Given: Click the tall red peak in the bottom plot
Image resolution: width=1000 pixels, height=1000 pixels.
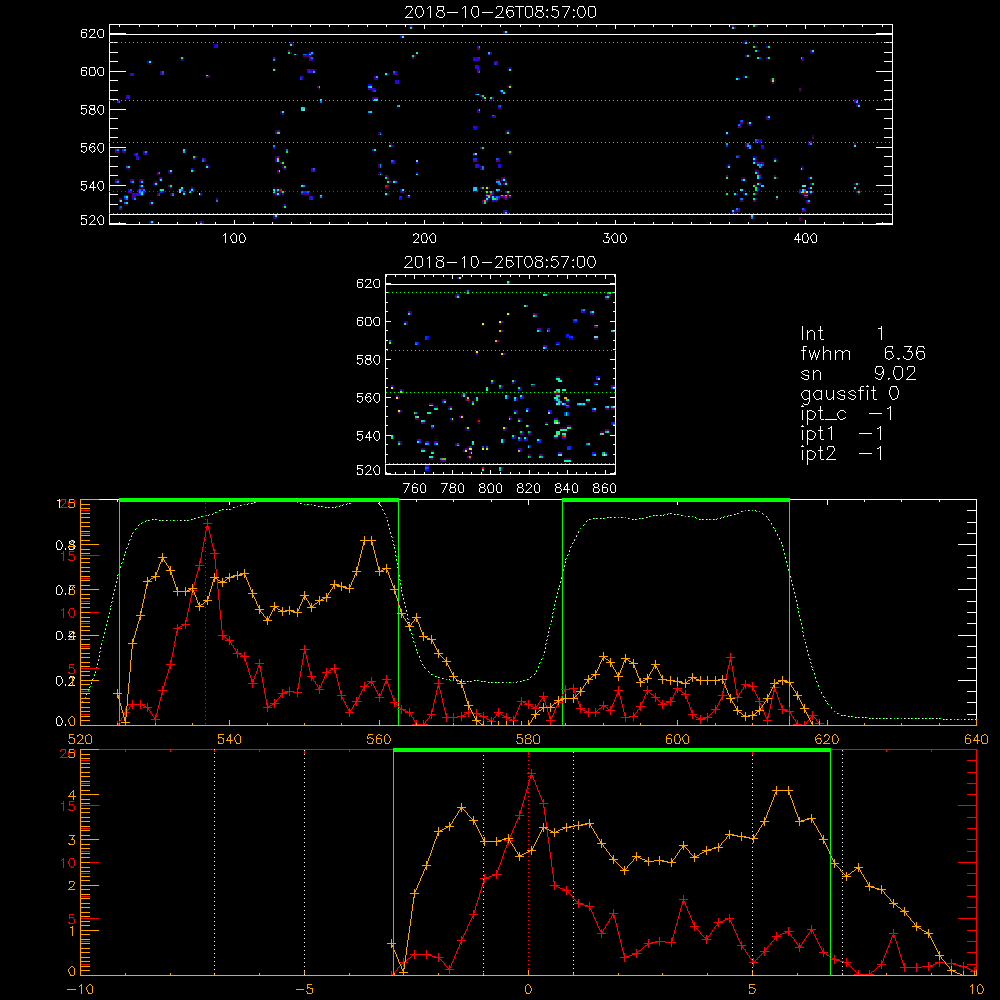Looking at the screenshot, I should tap(531, 774).
